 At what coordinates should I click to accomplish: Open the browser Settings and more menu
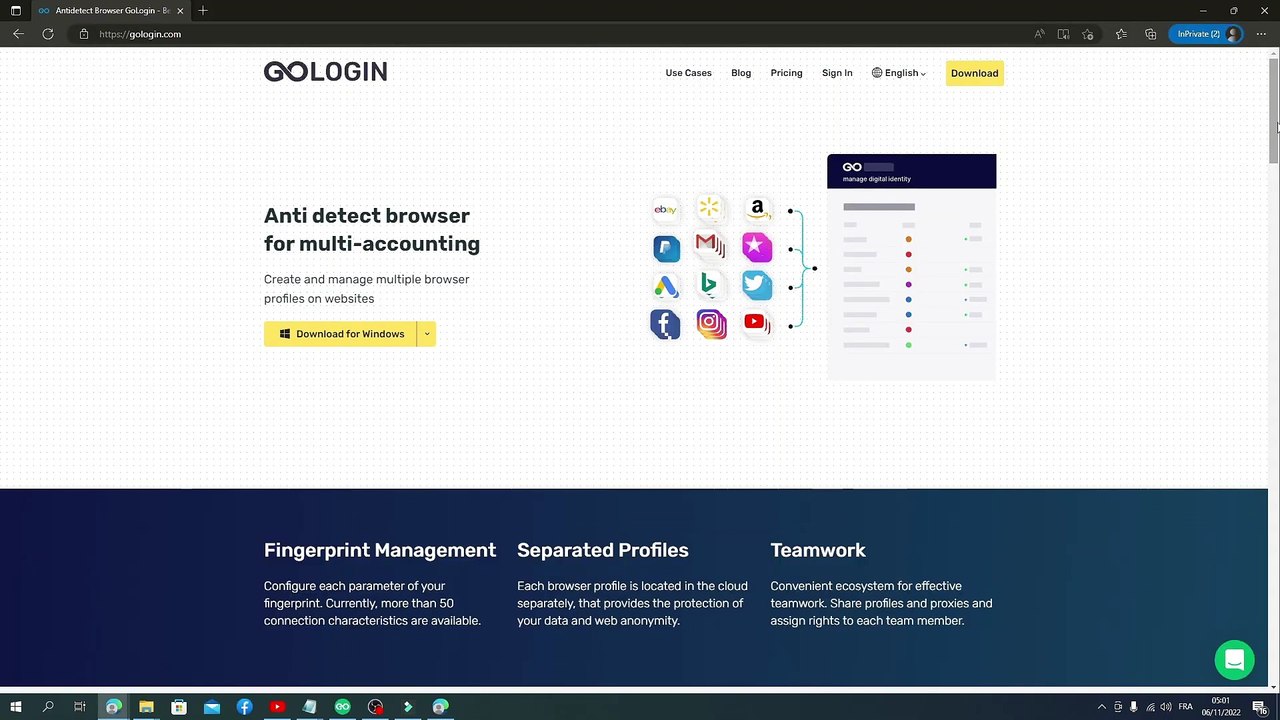point(1261,34)
